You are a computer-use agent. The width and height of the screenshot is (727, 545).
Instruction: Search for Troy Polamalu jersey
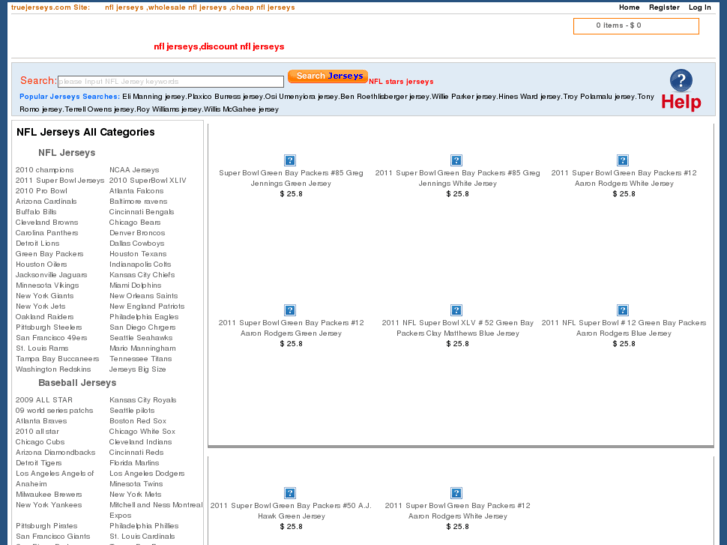[x=599, y=96]
